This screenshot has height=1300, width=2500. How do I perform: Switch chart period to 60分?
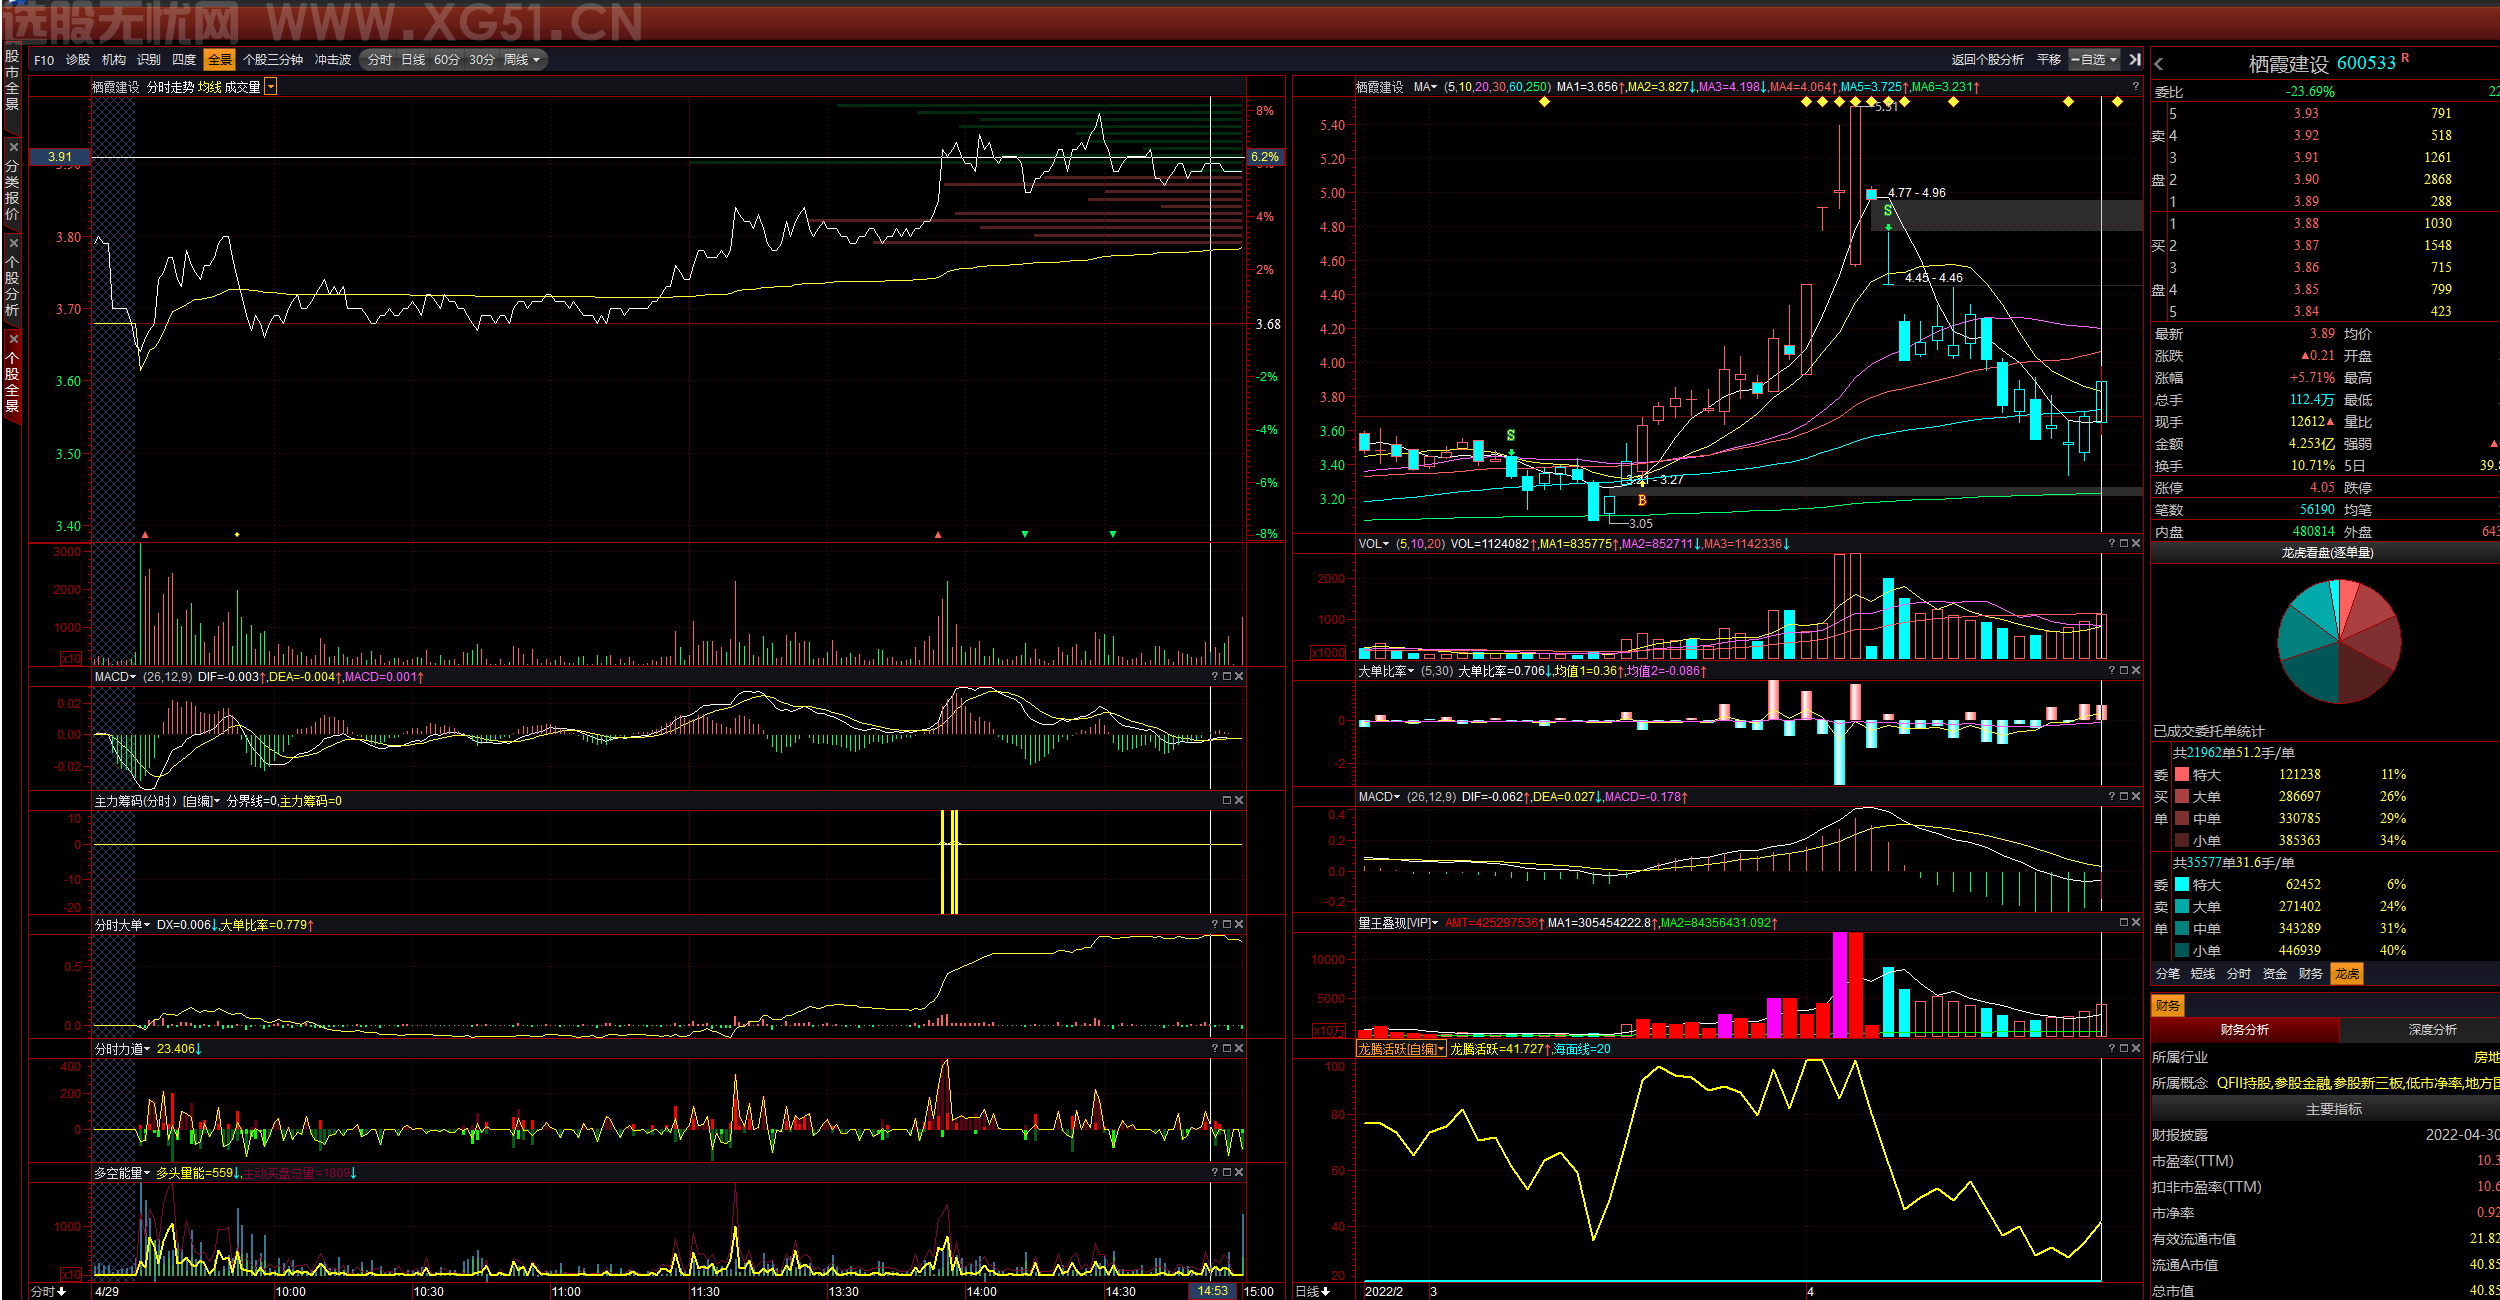point(447,60)
